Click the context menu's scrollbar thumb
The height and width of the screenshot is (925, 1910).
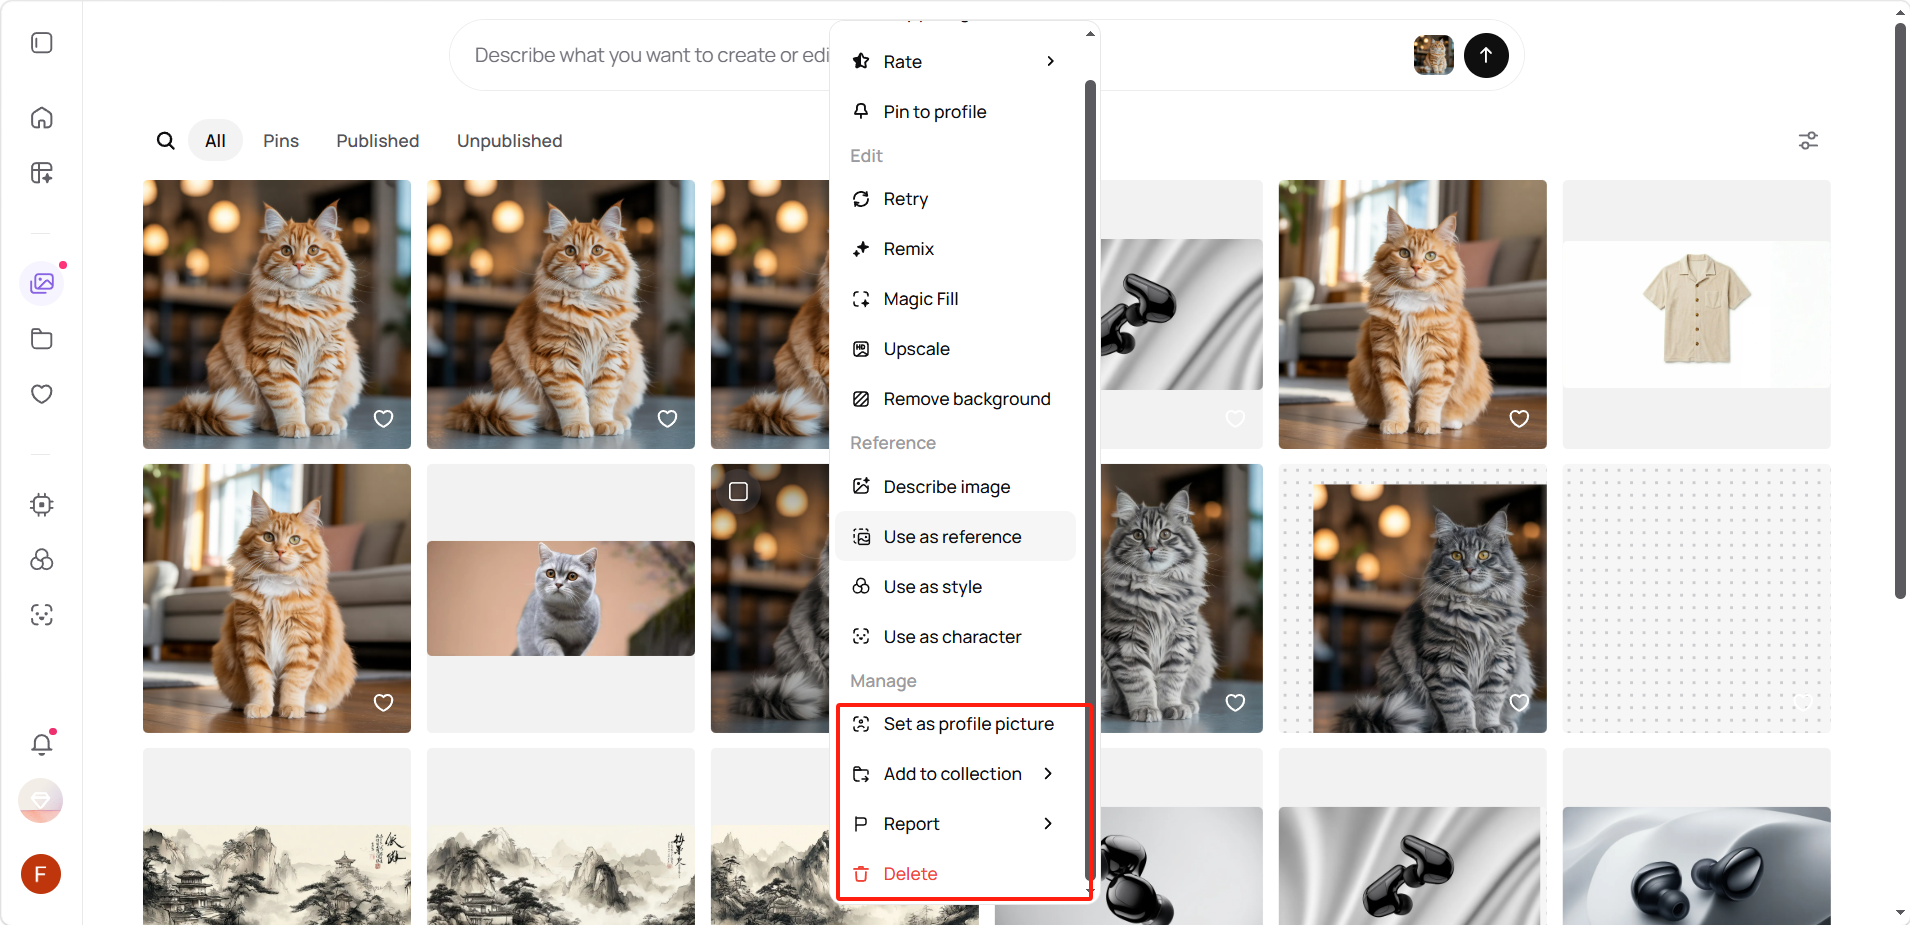[1091, 480]
